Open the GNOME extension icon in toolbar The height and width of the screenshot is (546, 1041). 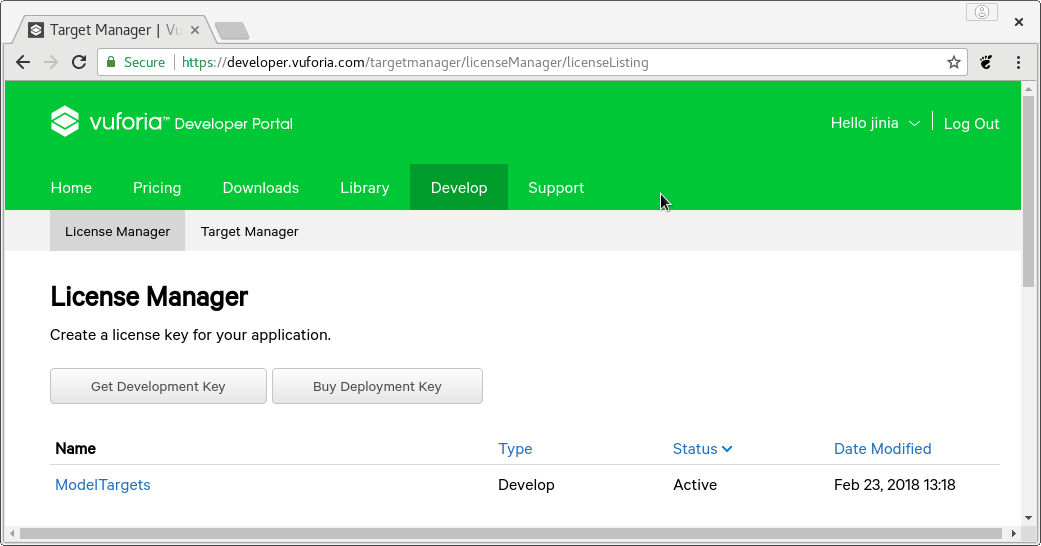pyautogui.click(x=987, y=62)
